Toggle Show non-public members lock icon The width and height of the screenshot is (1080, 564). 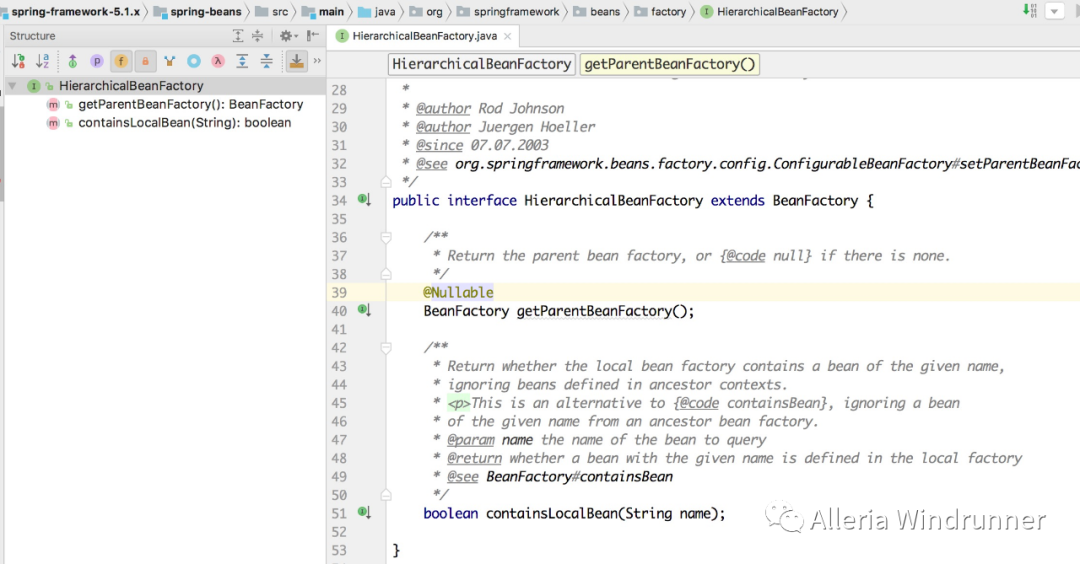[x=145, y=61]
